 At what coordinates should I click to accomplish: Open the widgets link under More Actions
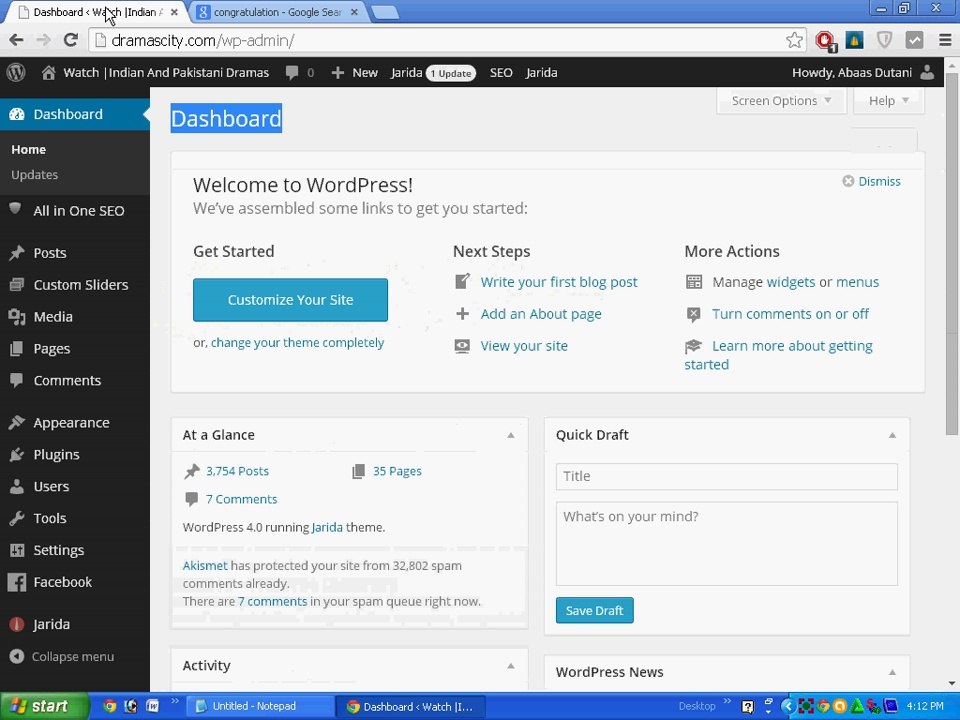790,282
